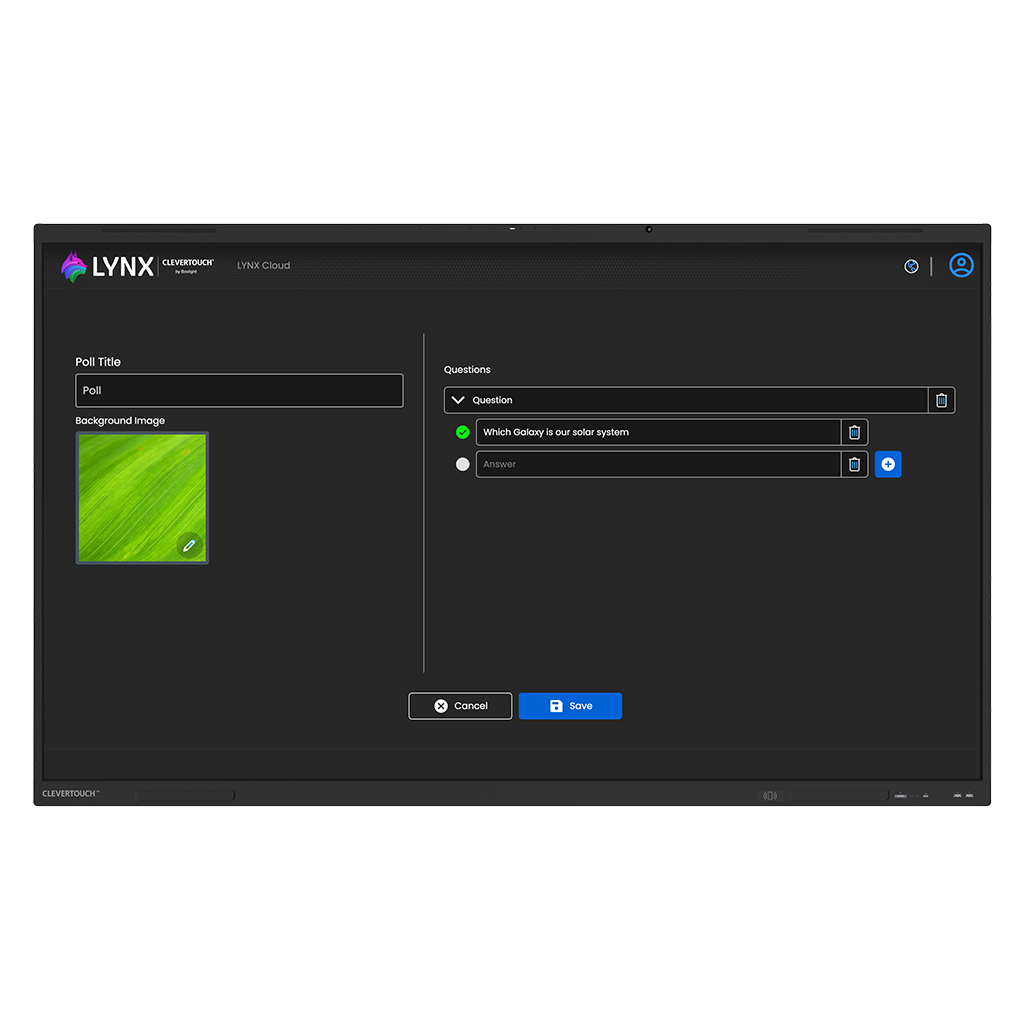
Task: Open the user profile icon
Action: [961, 266]
